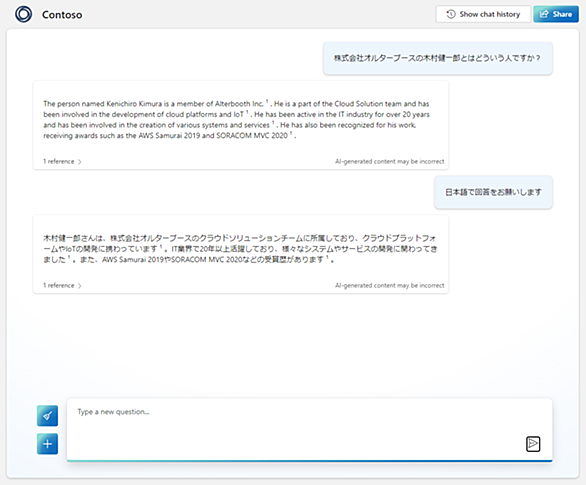Click the user message 日本語で回答をお願いします
This screenshot has height=485, width=586.
(x=493, y=192)
